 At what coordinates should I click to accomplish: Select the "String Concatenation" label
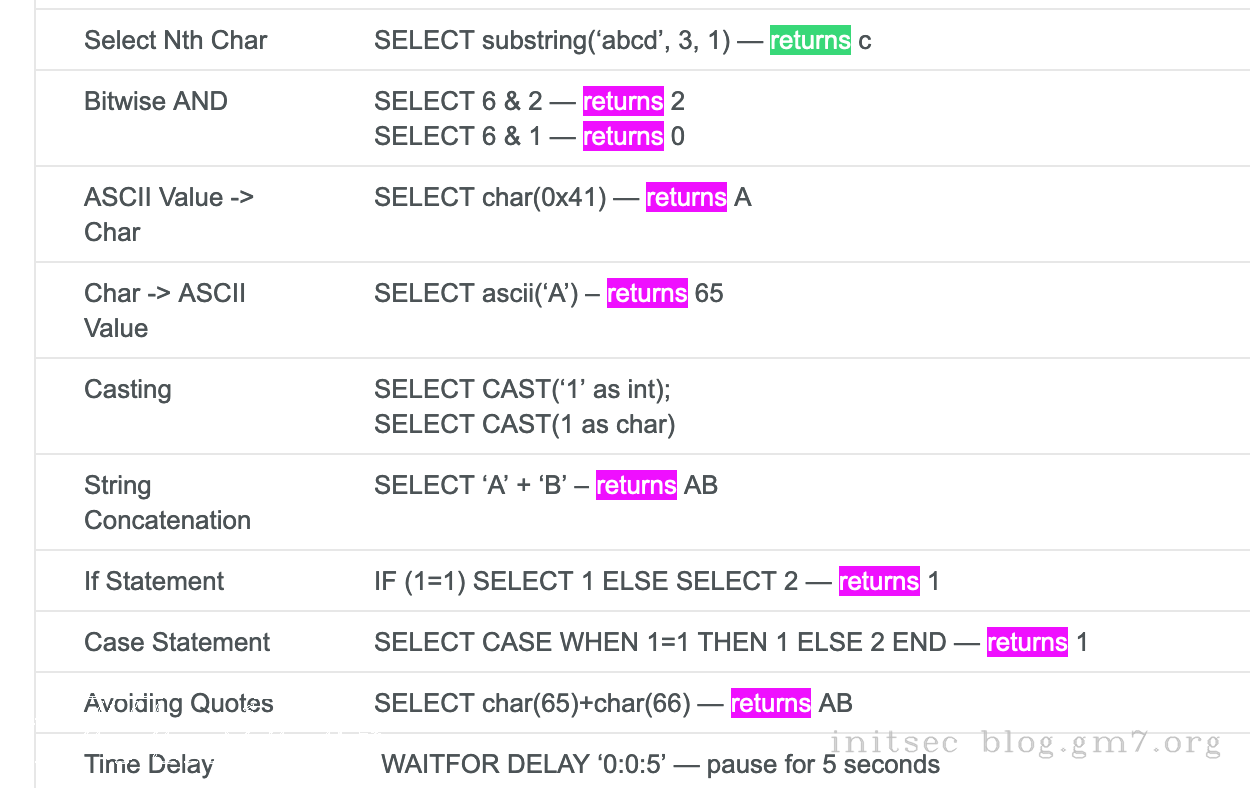click(167, 503)
